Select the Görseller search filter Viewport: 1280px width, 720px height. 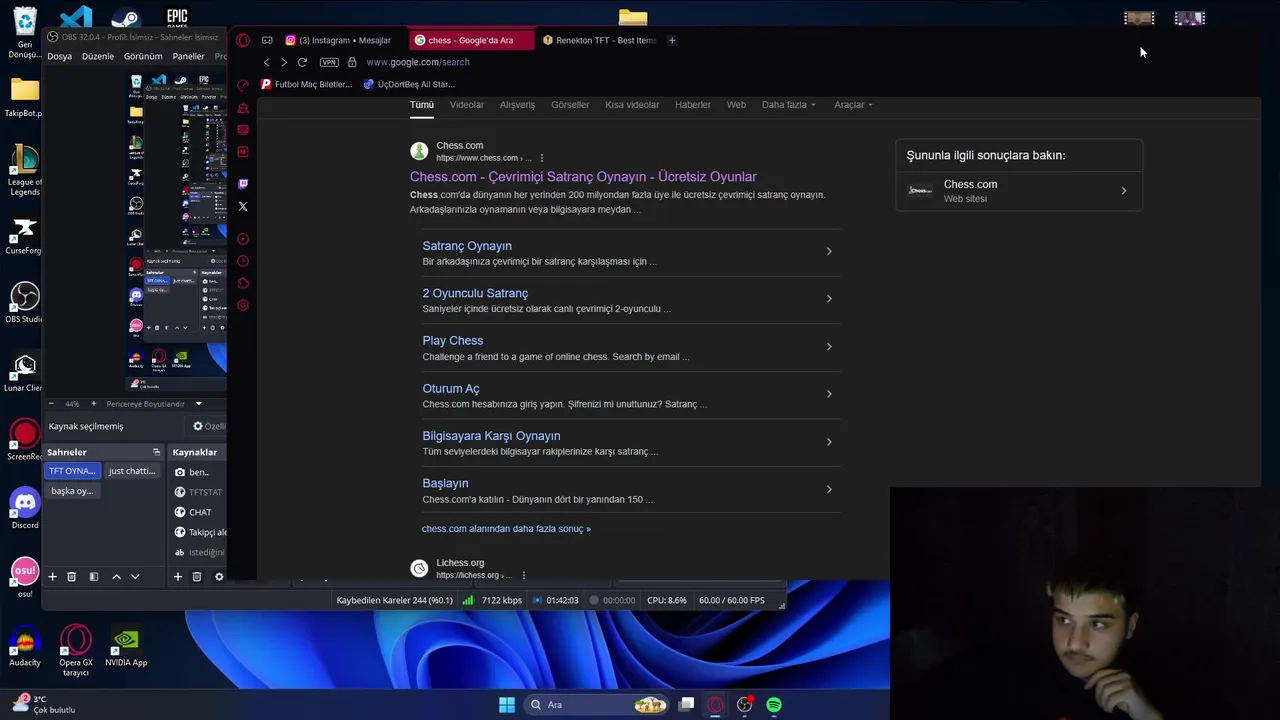(x=570, y=104)
